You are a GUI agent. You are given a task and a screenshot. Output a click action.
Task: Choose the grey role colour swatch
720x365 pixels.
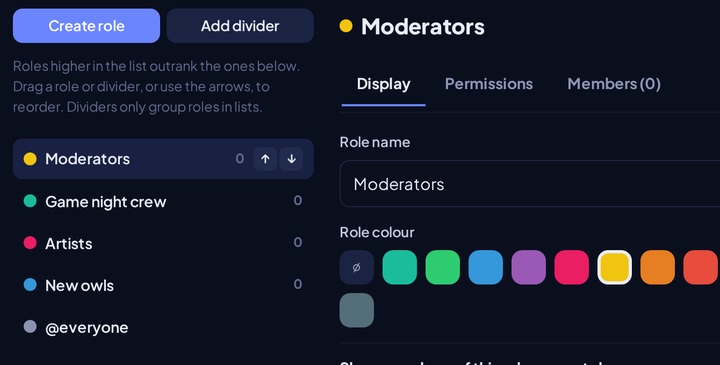[357, 310]
